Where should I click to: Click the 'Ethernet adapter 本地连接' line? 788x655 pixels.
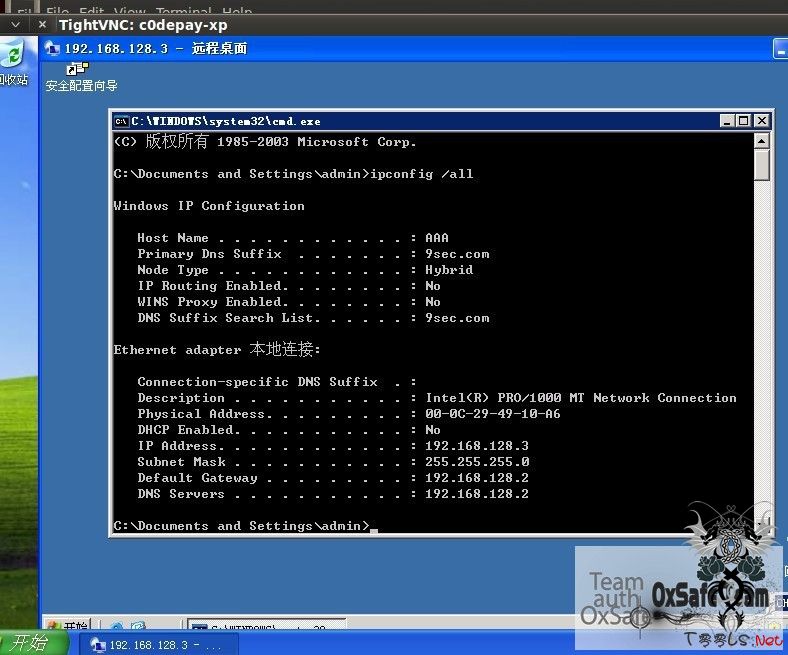217,349
